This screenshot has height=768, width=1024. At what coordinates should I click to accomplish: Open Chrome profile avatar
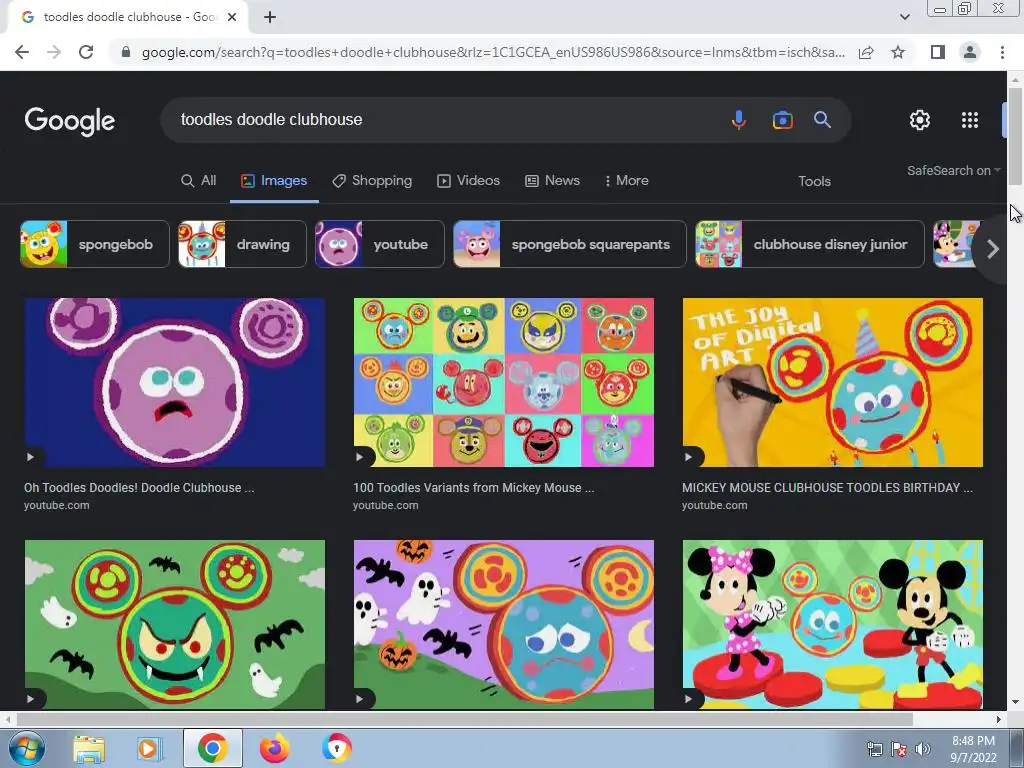click(x=970, y=52)
